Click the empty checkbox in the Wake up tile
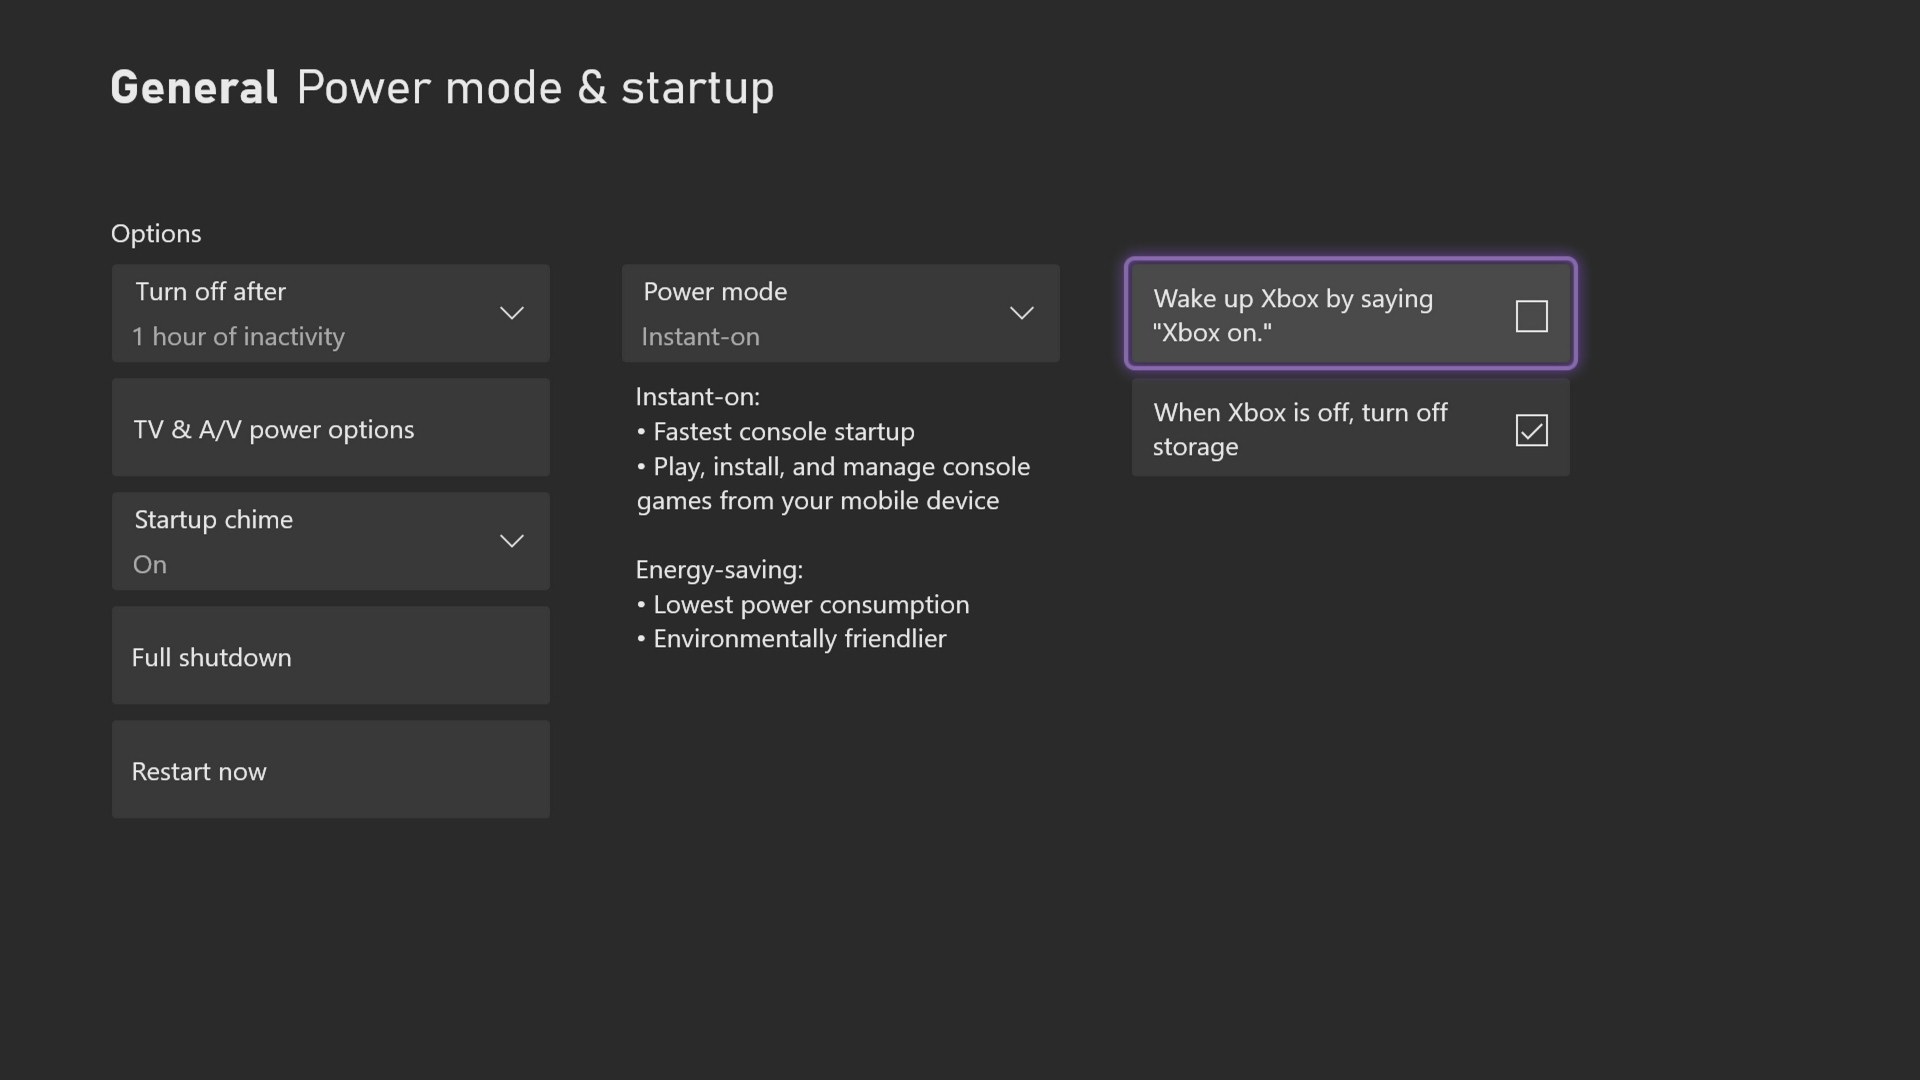The image size is (1920, 1080). (1531, 315)
